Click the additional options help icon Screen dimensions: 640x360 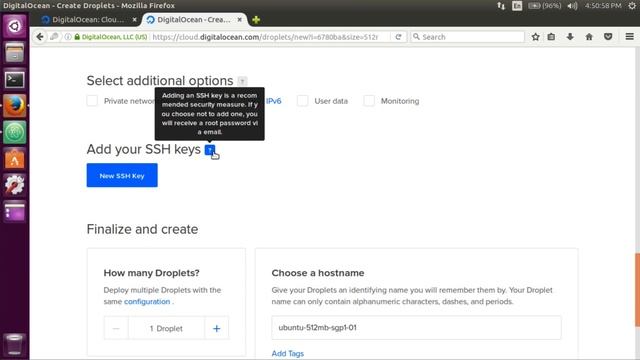tap(242, 81)
